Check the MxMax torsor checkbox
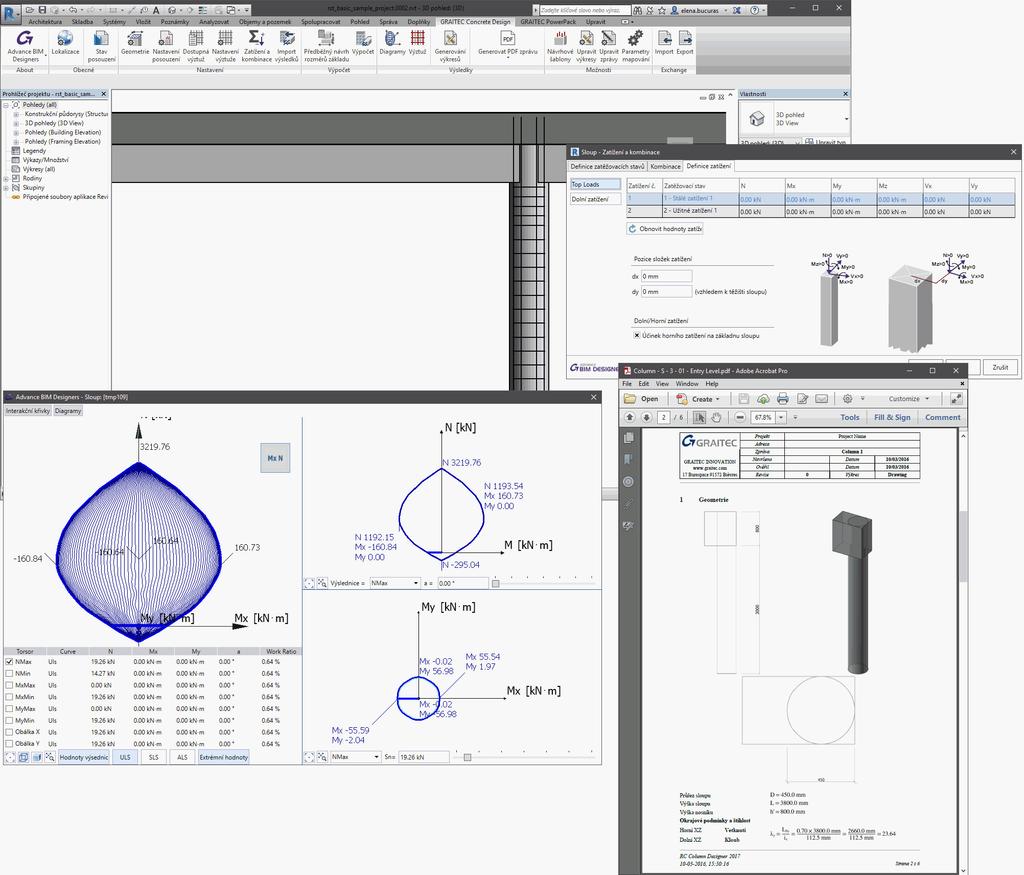Screen dimensions: 1024x875 point(9,685)
